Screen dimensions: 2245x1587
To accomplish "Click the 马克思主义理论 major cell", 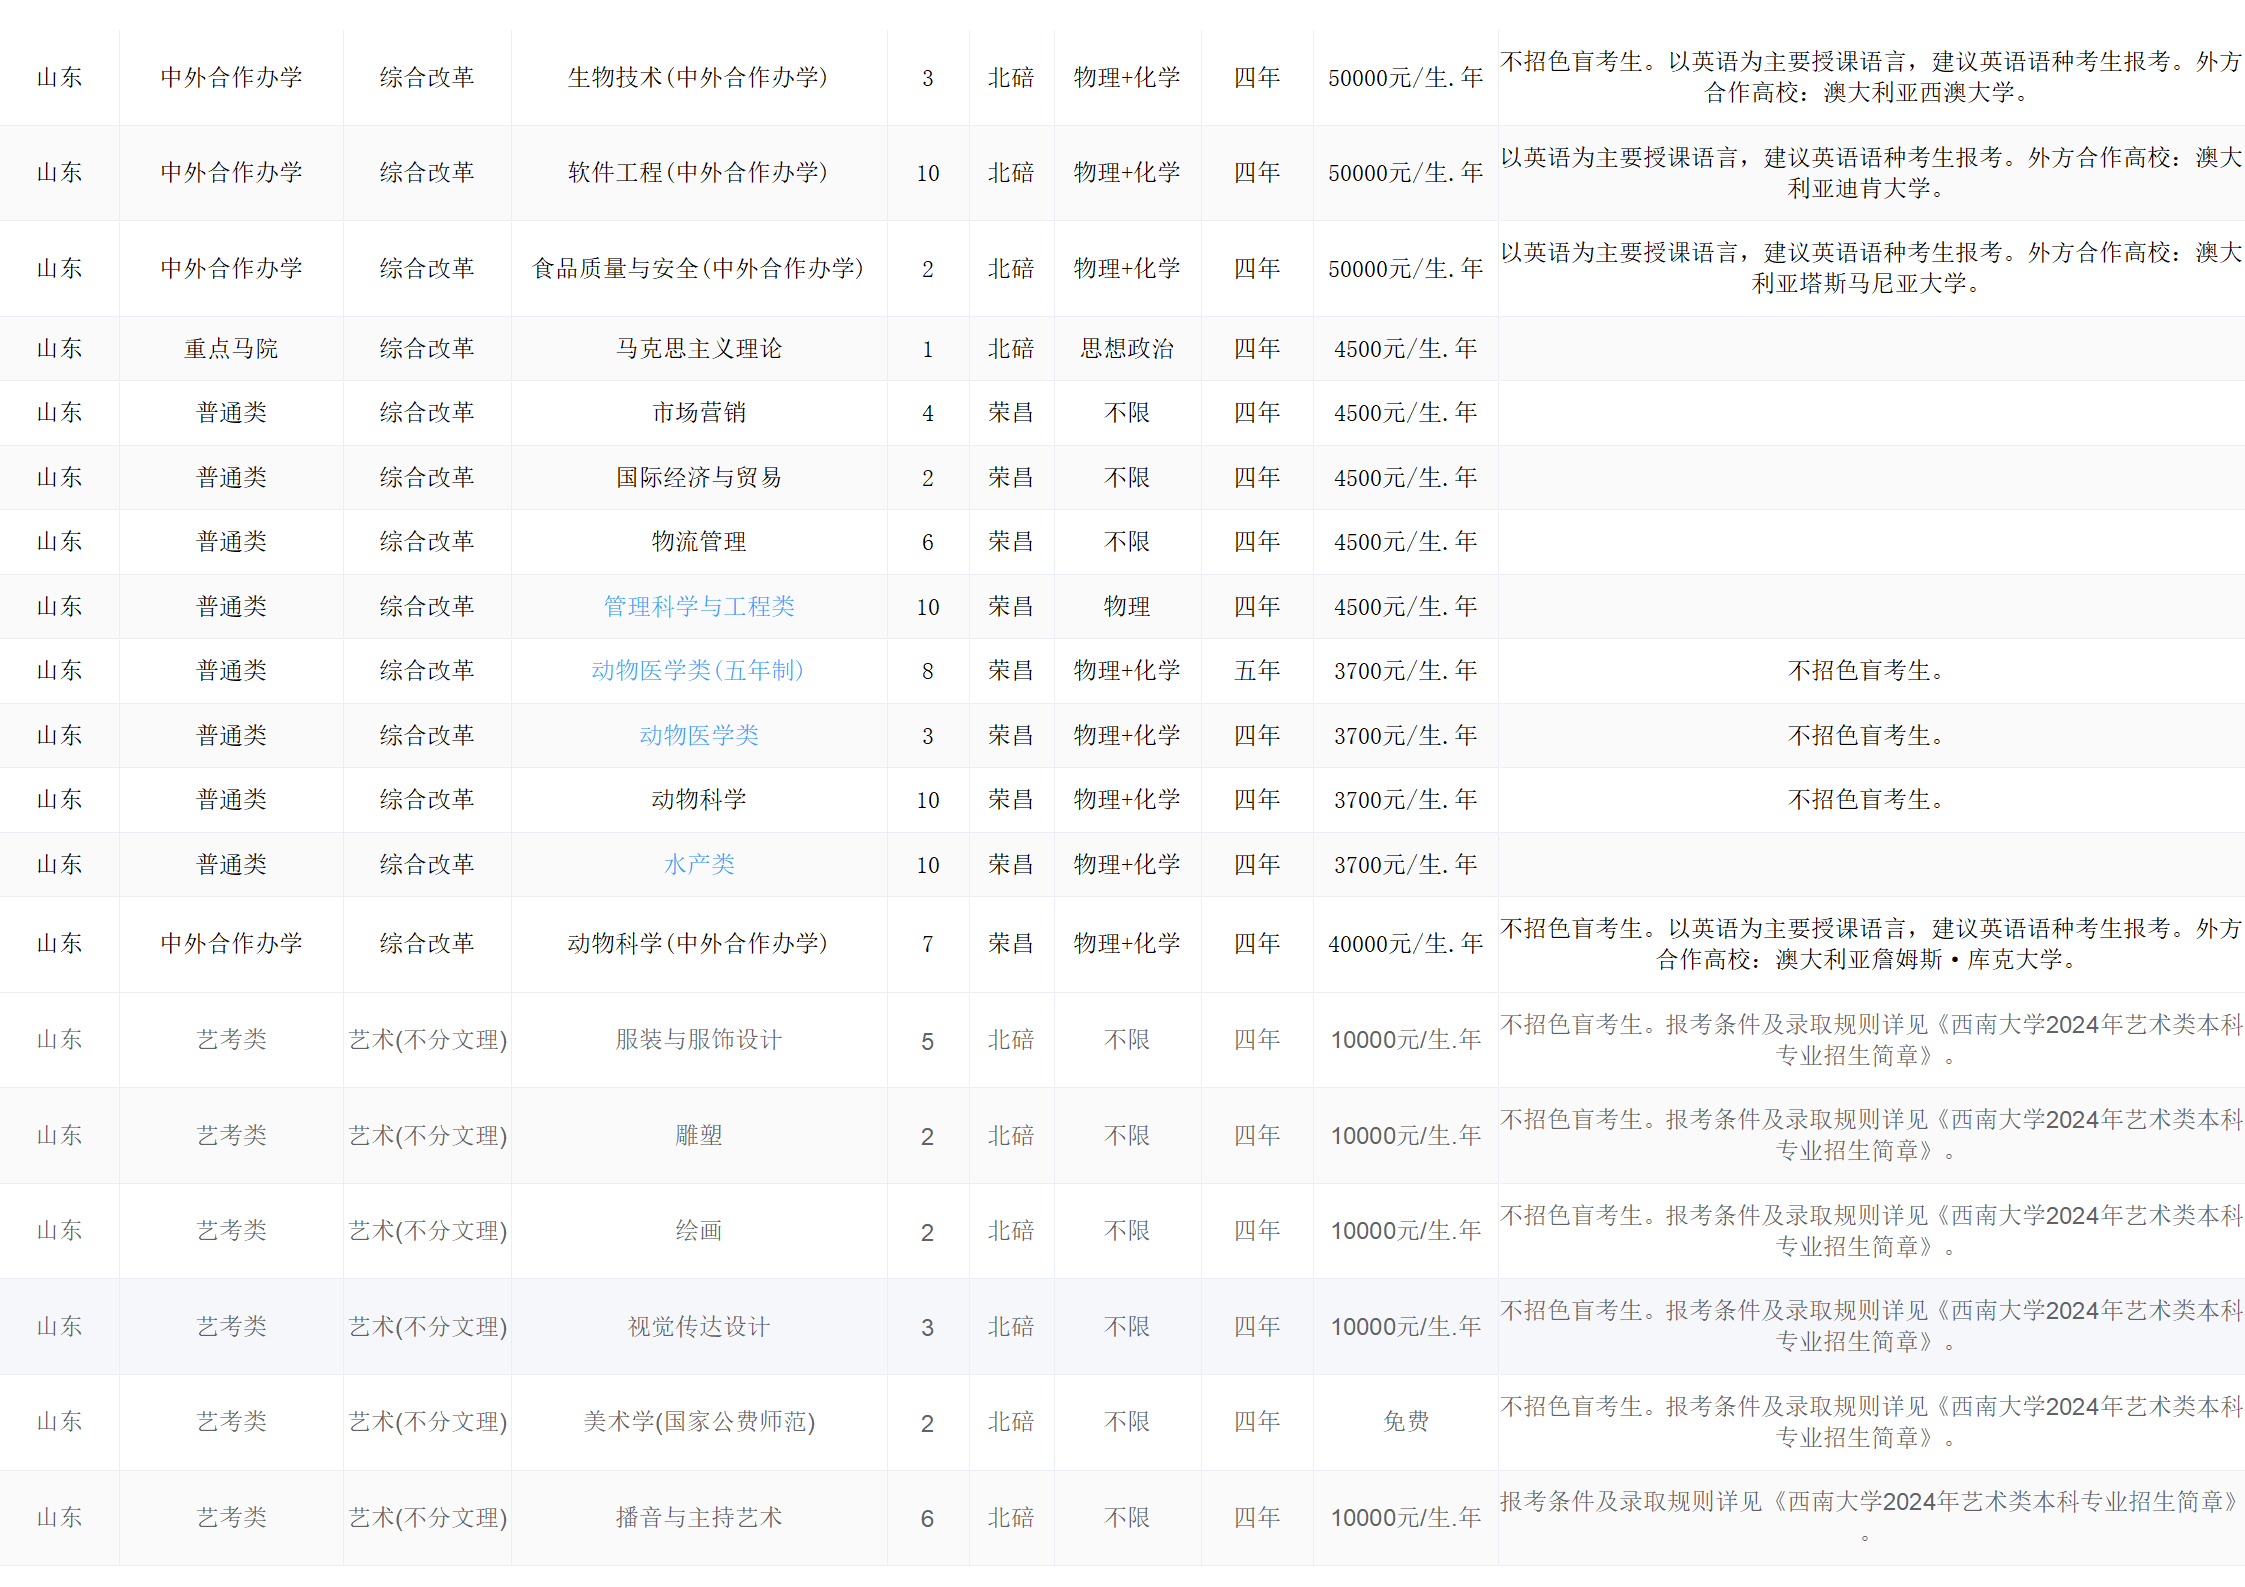I will 698,348.
